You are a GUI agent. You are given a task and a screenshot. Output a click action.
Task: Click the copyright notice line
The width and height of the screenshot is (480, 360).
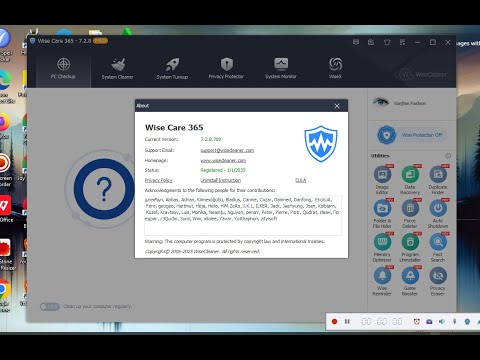[202, 251]
